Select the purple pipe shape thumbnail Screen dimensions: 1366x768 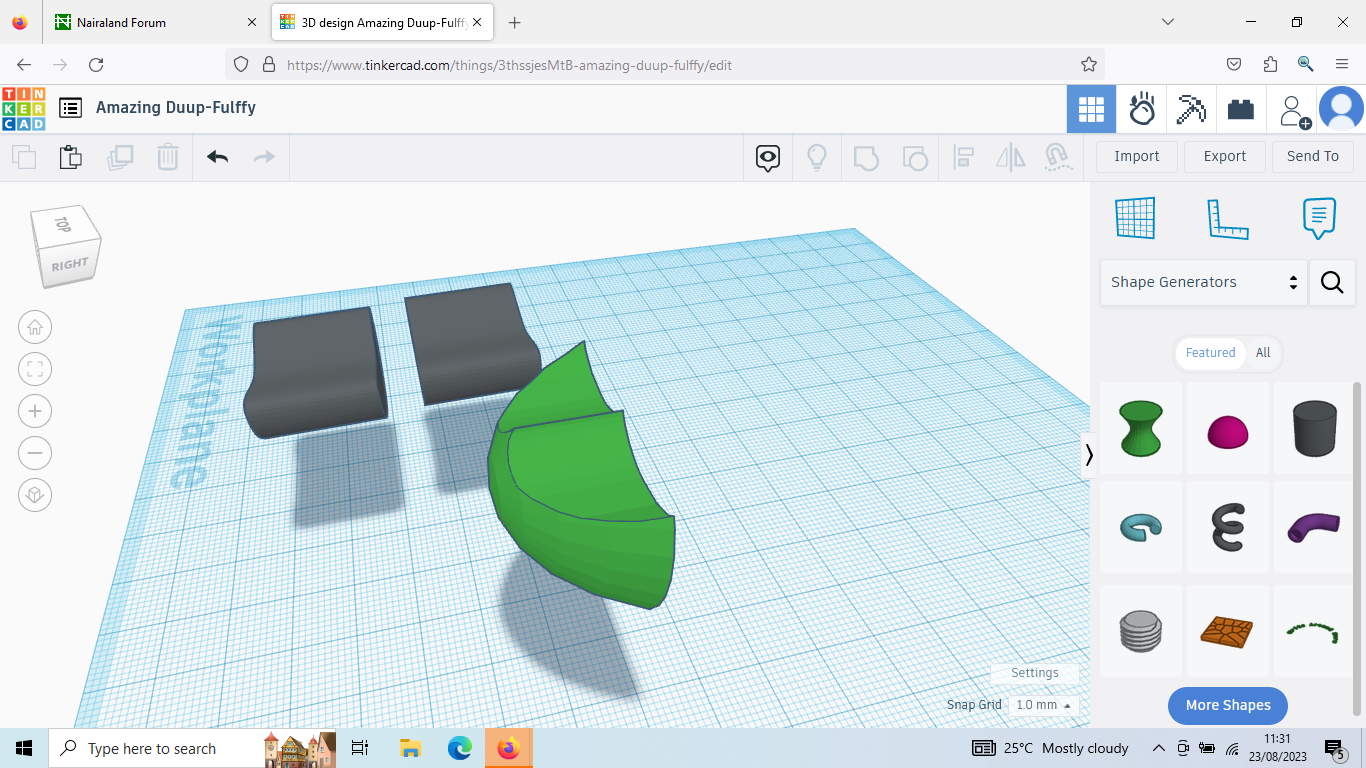coord(1313,527)
